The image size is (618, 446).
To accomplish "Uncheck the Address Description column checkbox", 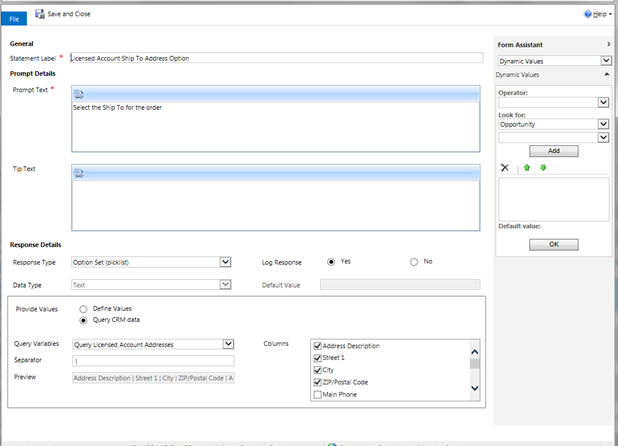I will (318, 346).
